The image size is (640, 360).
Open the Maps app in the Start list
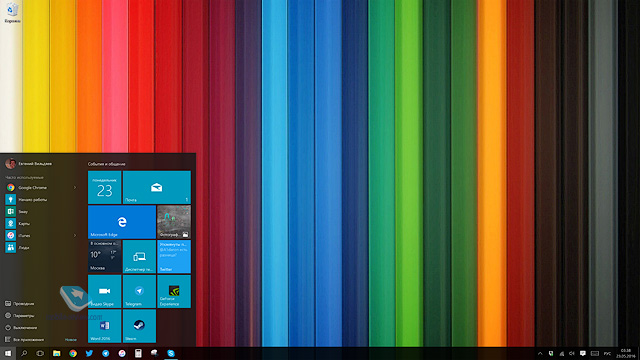coord(41,223)
